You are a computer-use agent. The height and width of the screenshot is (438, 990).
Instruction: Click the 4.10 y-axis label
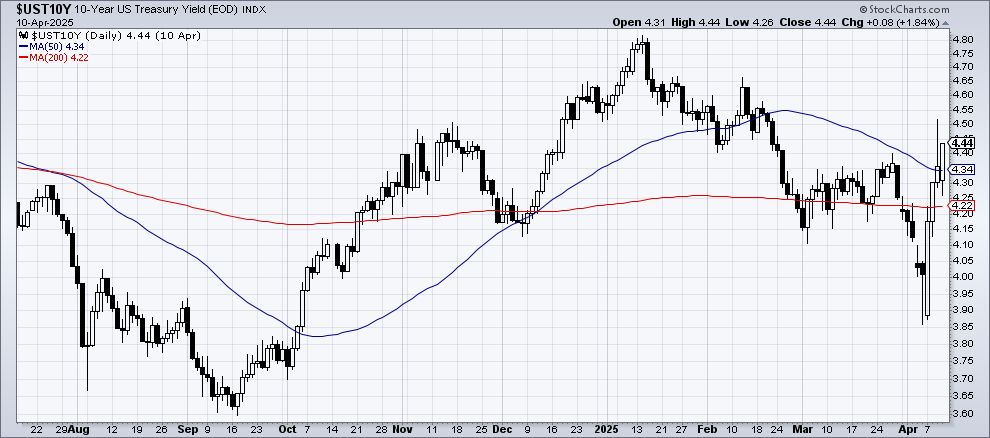(963, 244)
